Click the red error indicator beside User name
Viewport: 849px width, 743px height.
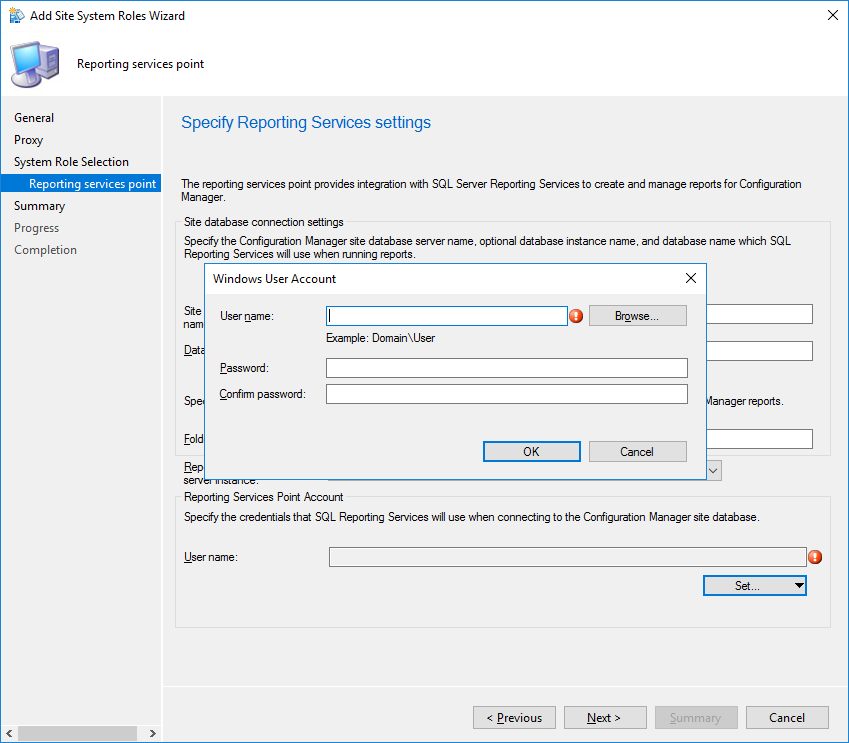577,315
